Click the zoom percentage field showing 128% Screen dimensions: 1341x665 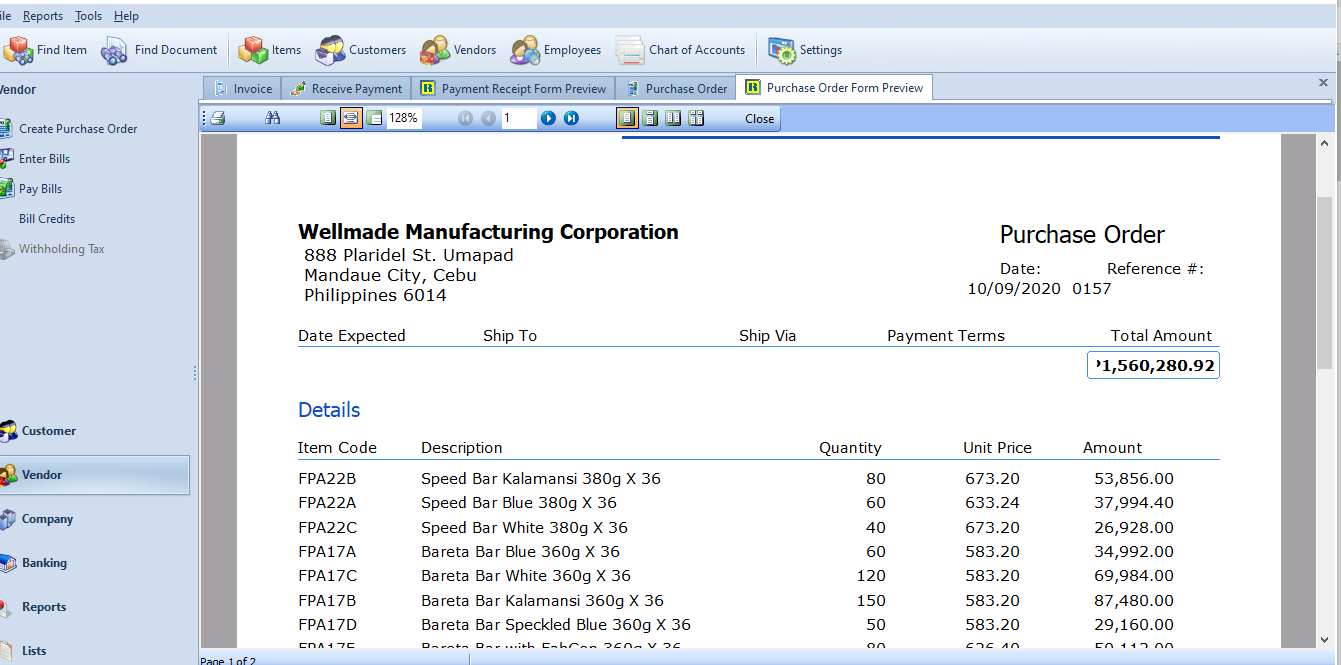[x=404, y=118]
